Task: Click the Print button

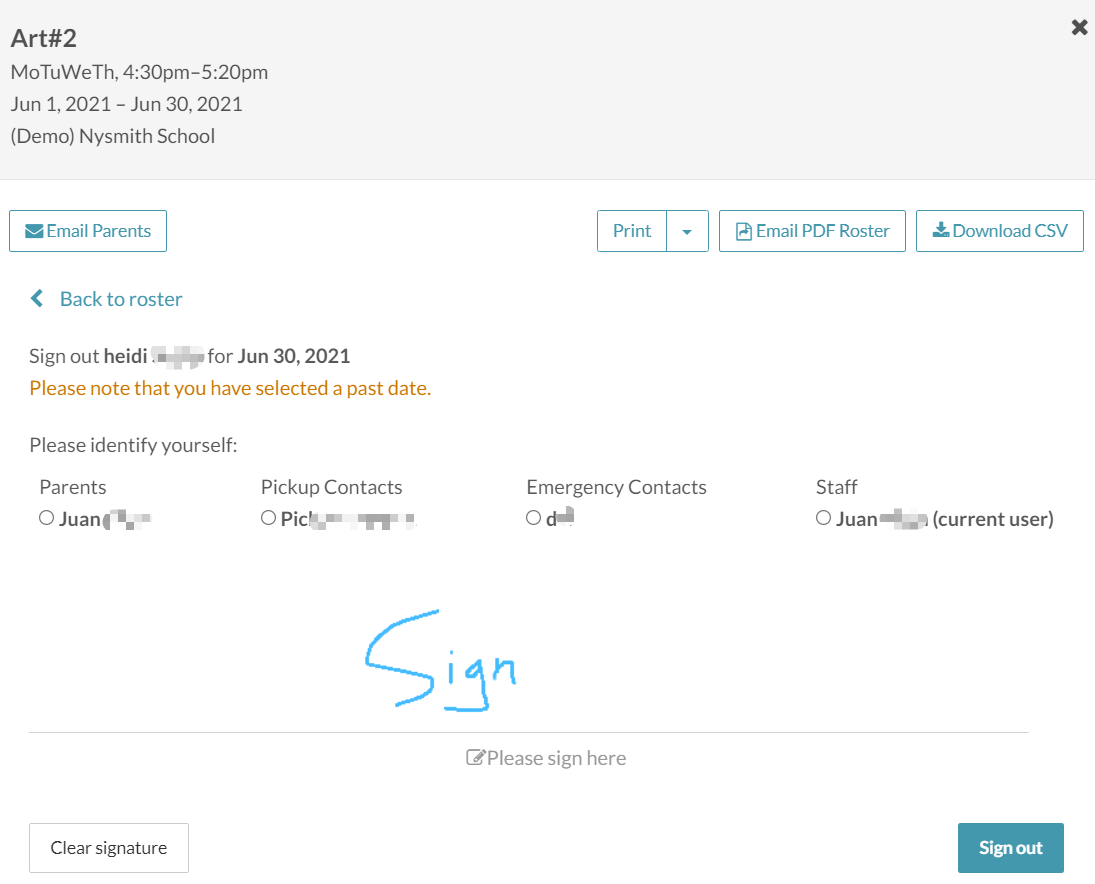Action: pyautogui.click(x=632, y=231)
